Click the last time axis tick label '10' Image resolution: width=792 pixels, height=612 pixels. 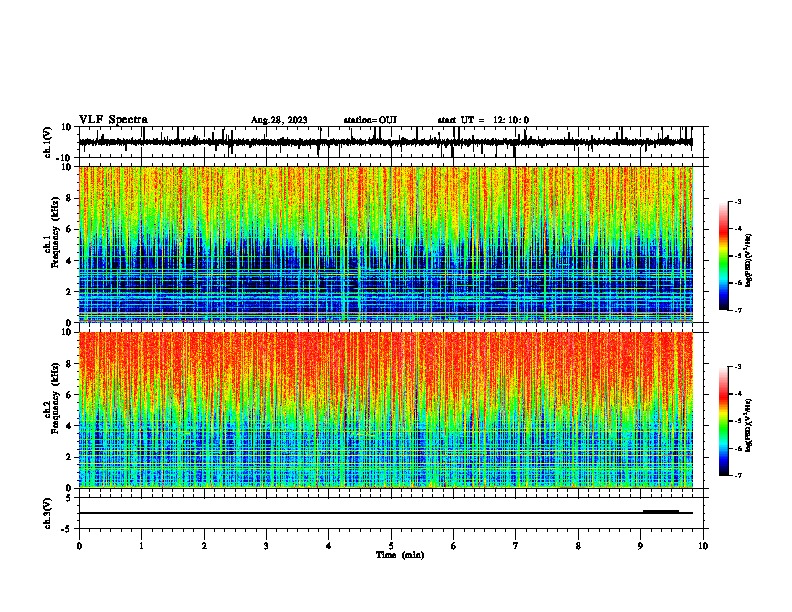[703, 546]
